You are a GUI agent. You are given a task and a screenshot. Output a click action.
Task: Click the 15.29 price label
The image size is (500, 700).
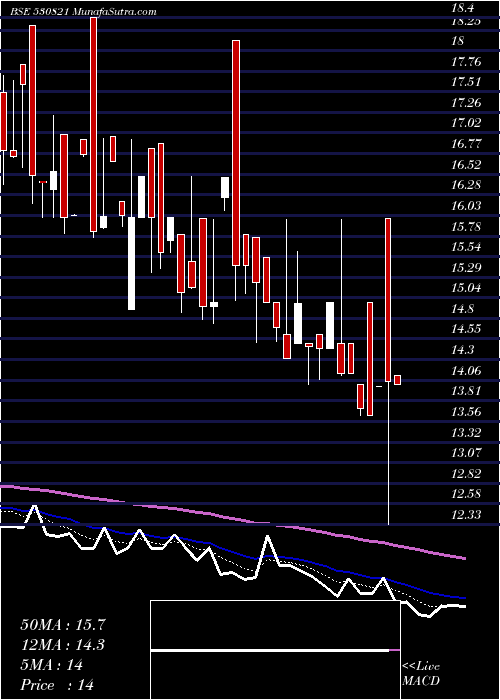[x=466, y=267]
